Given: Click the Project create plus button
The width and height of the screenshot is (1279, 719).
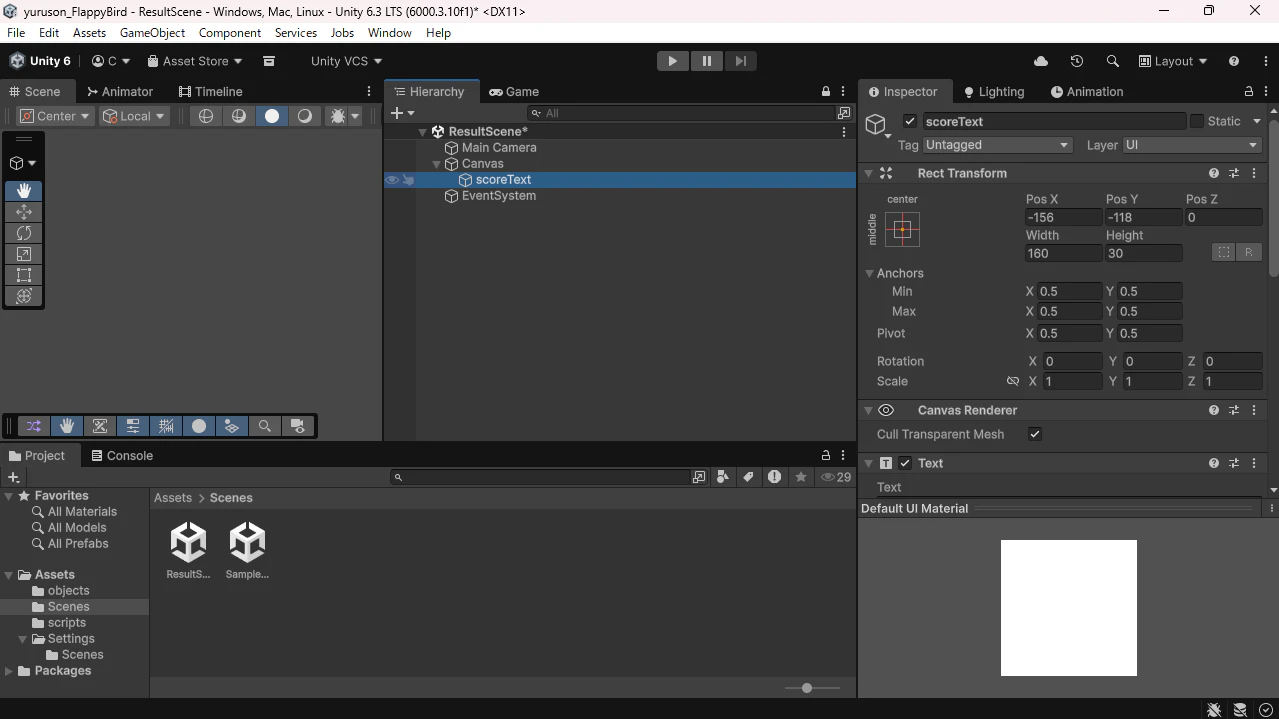Looking at the screenshot, I should [x=14, y=477].
